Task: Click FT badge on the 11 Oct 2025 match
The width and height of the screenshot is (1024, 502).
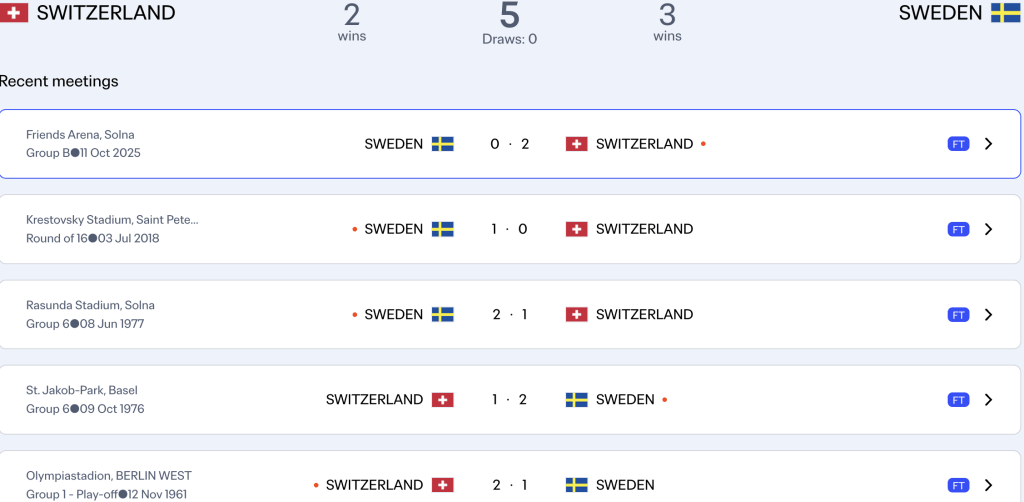Action: coord(958,144)
